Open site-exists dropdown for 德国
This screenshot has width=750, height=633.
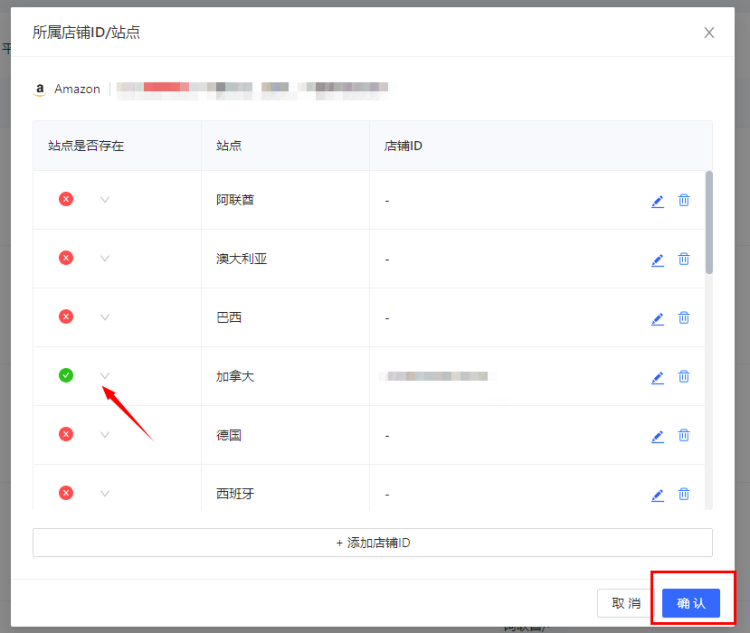(x=105, y=435)
